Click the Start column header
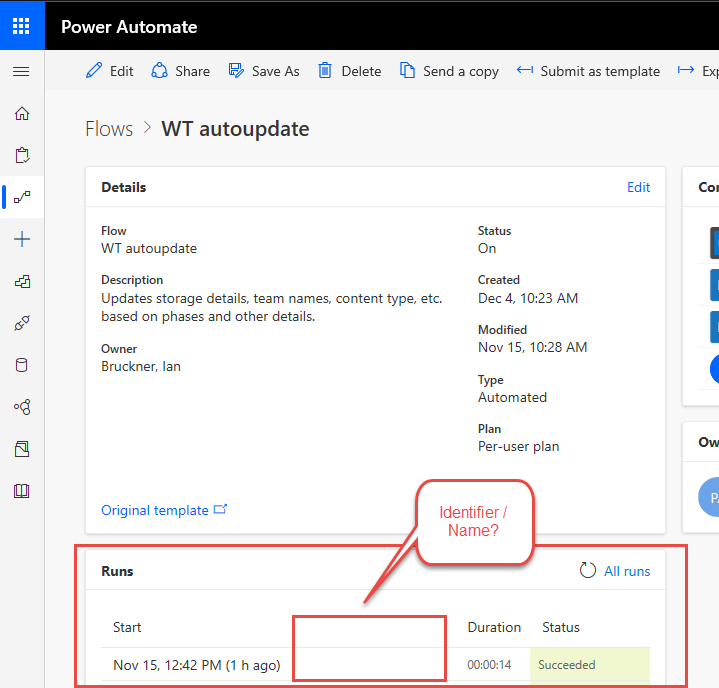 tap(127, 627)
